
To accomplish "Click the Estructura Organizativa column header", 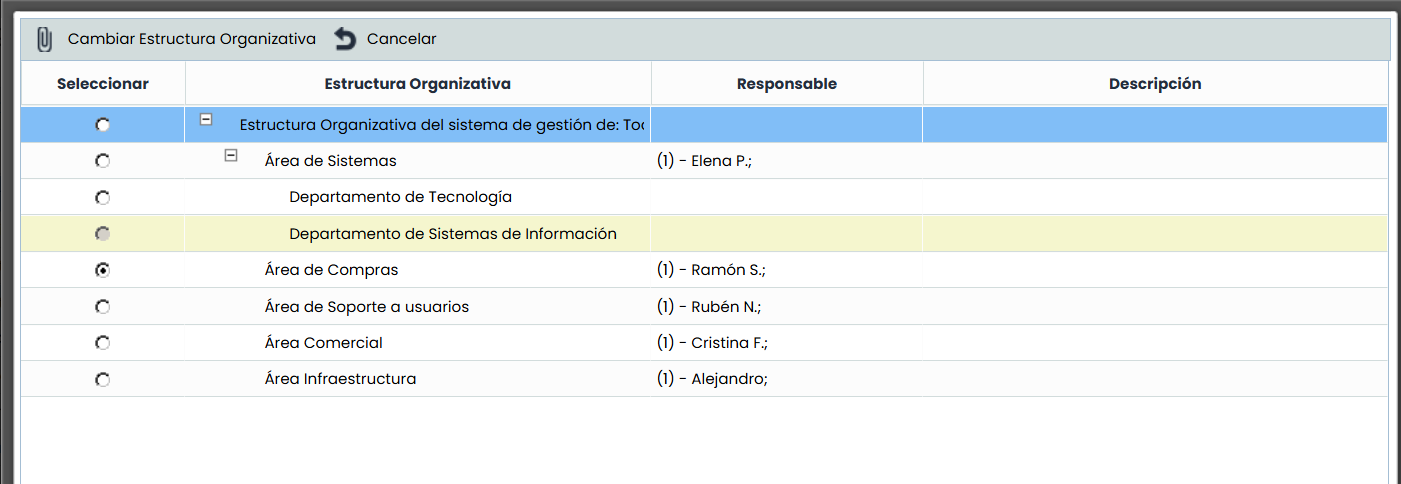I will [x=417, y=84].
